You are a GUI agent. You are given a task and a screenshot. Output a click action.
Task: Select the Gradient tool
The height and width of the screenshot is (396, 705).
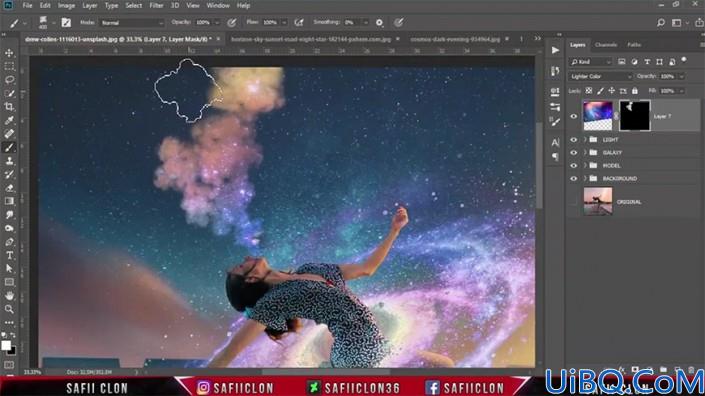9,201
